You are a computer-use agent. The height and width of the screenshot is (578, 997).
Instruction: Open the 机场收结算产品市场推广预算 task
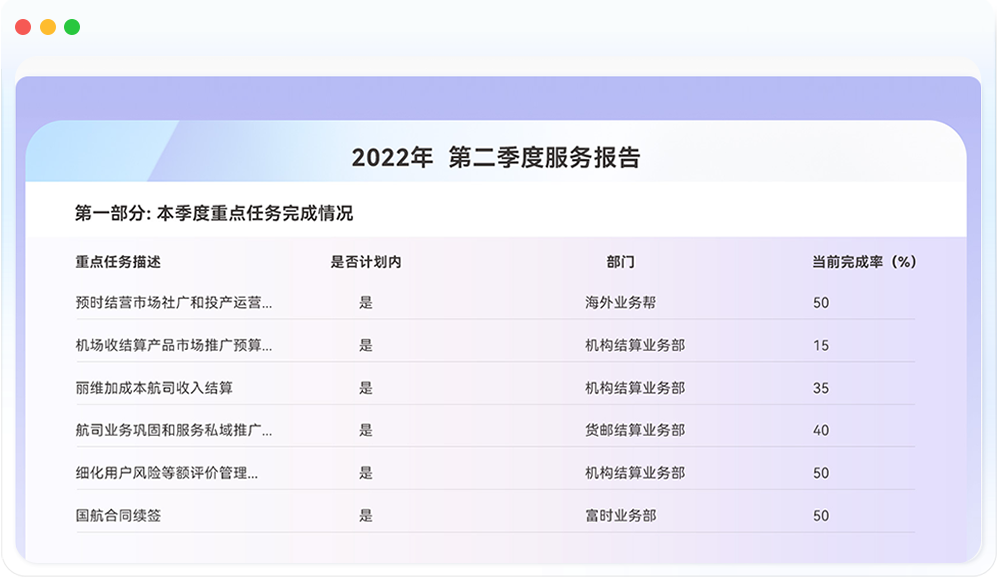pyautogui.click(x=174, y=345)
